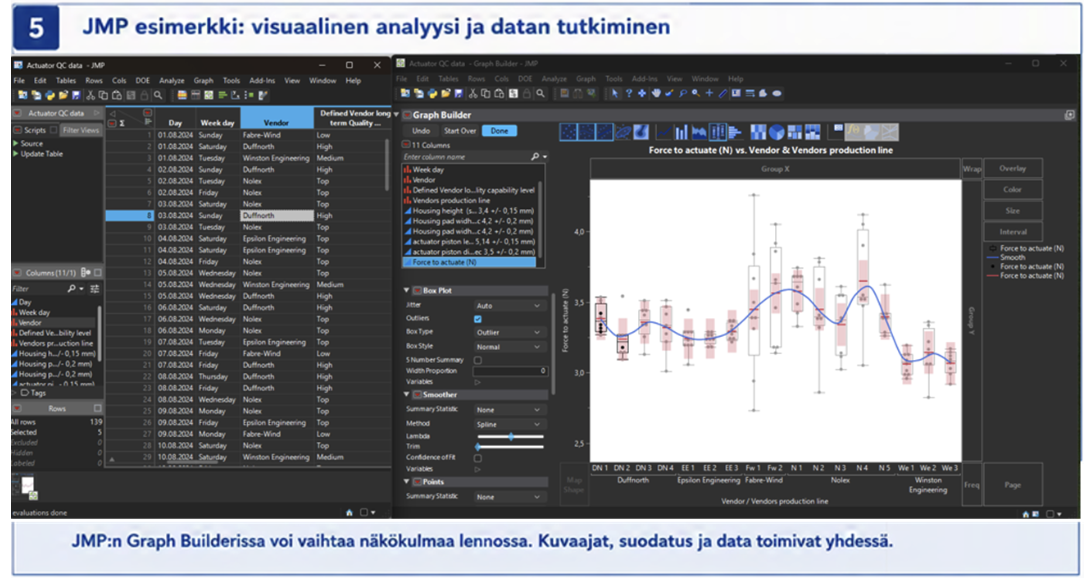Collapse the Smoother section triangle
Viewport: 1086px width, 581px height.
pos(407,394)
